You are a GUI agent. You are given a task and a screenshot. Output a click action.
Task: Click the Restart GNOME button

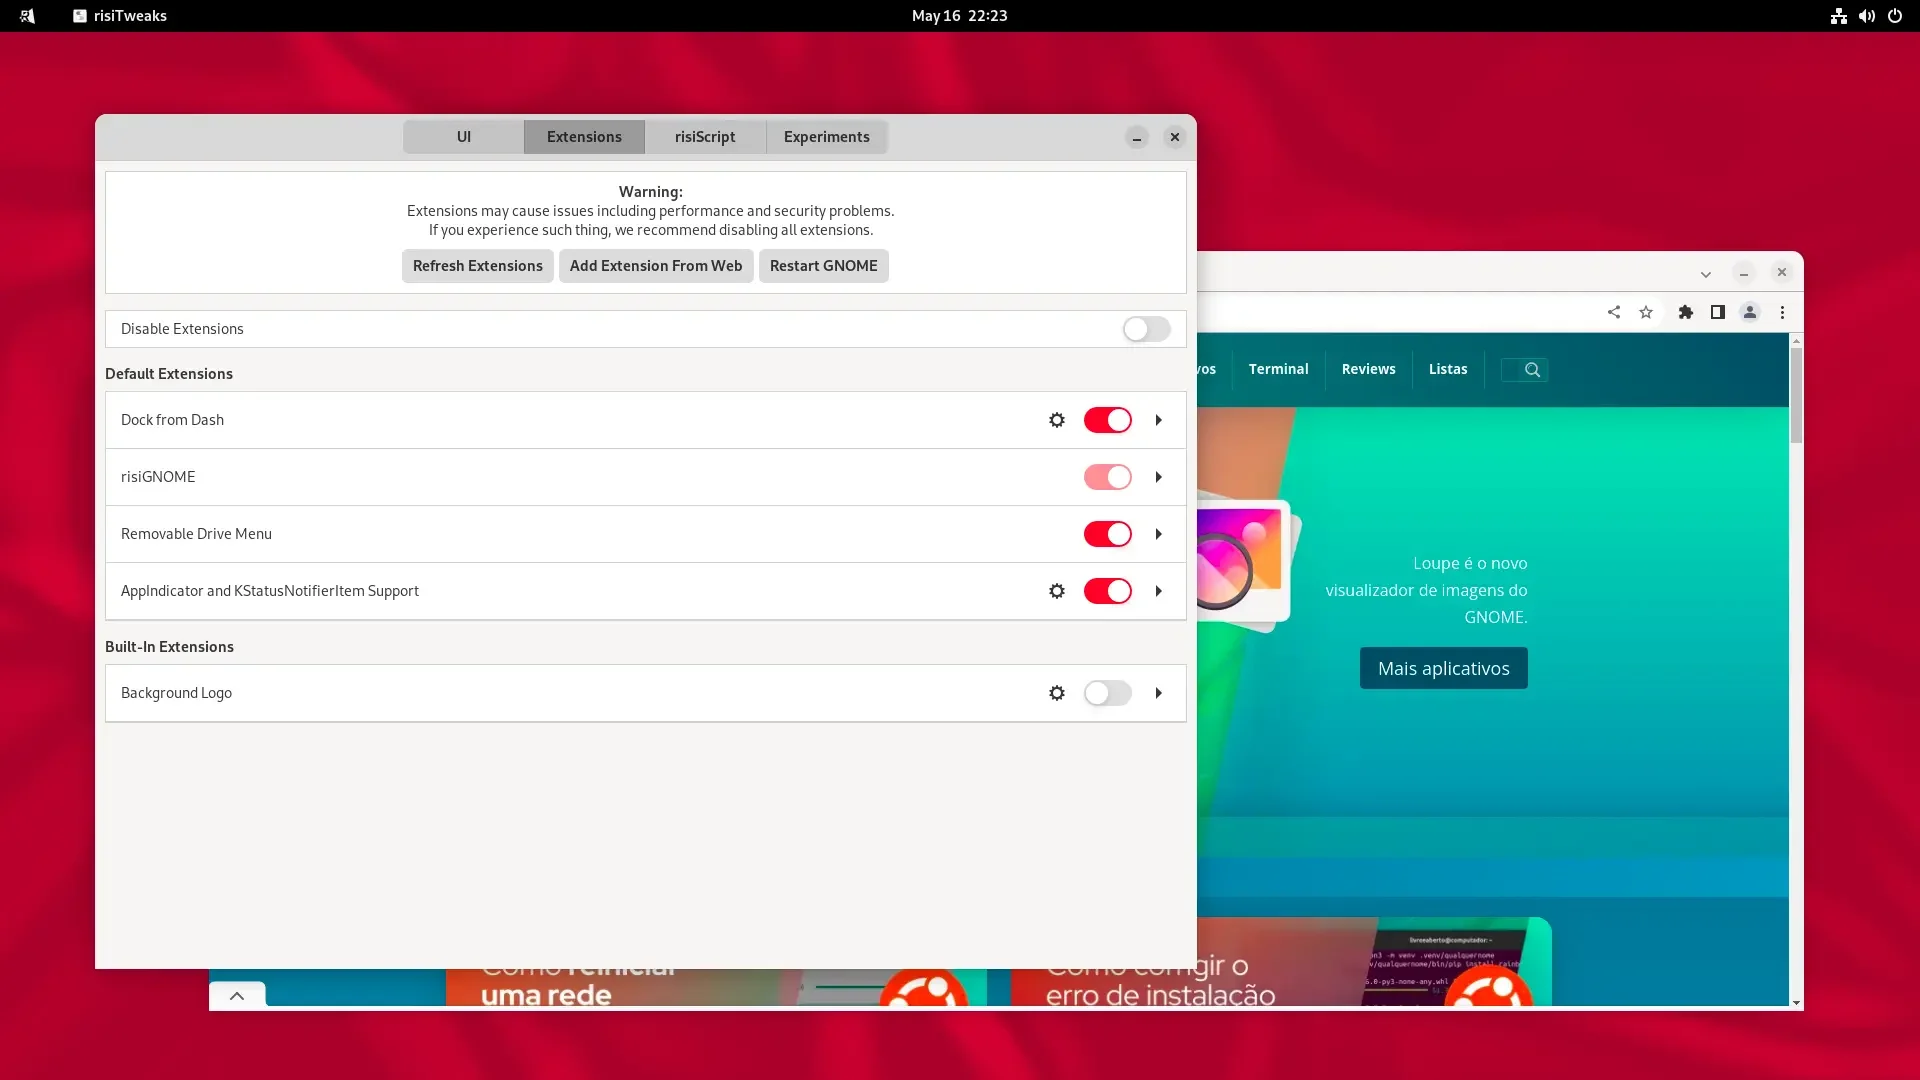pos(824,266)
